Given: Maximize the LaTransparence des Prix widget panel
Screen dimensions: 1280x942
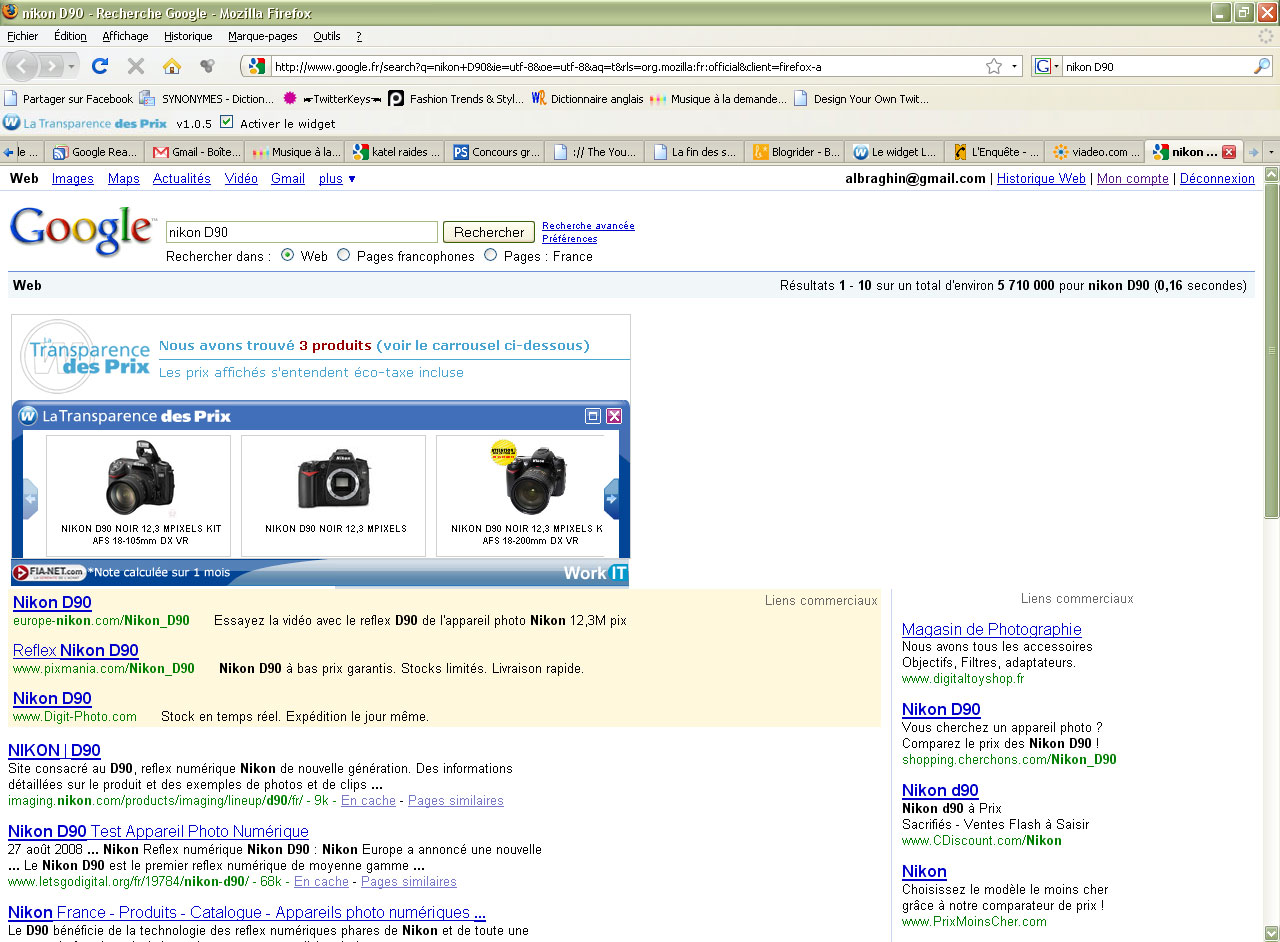Looking at the screenshot, I should pos(593,416).
